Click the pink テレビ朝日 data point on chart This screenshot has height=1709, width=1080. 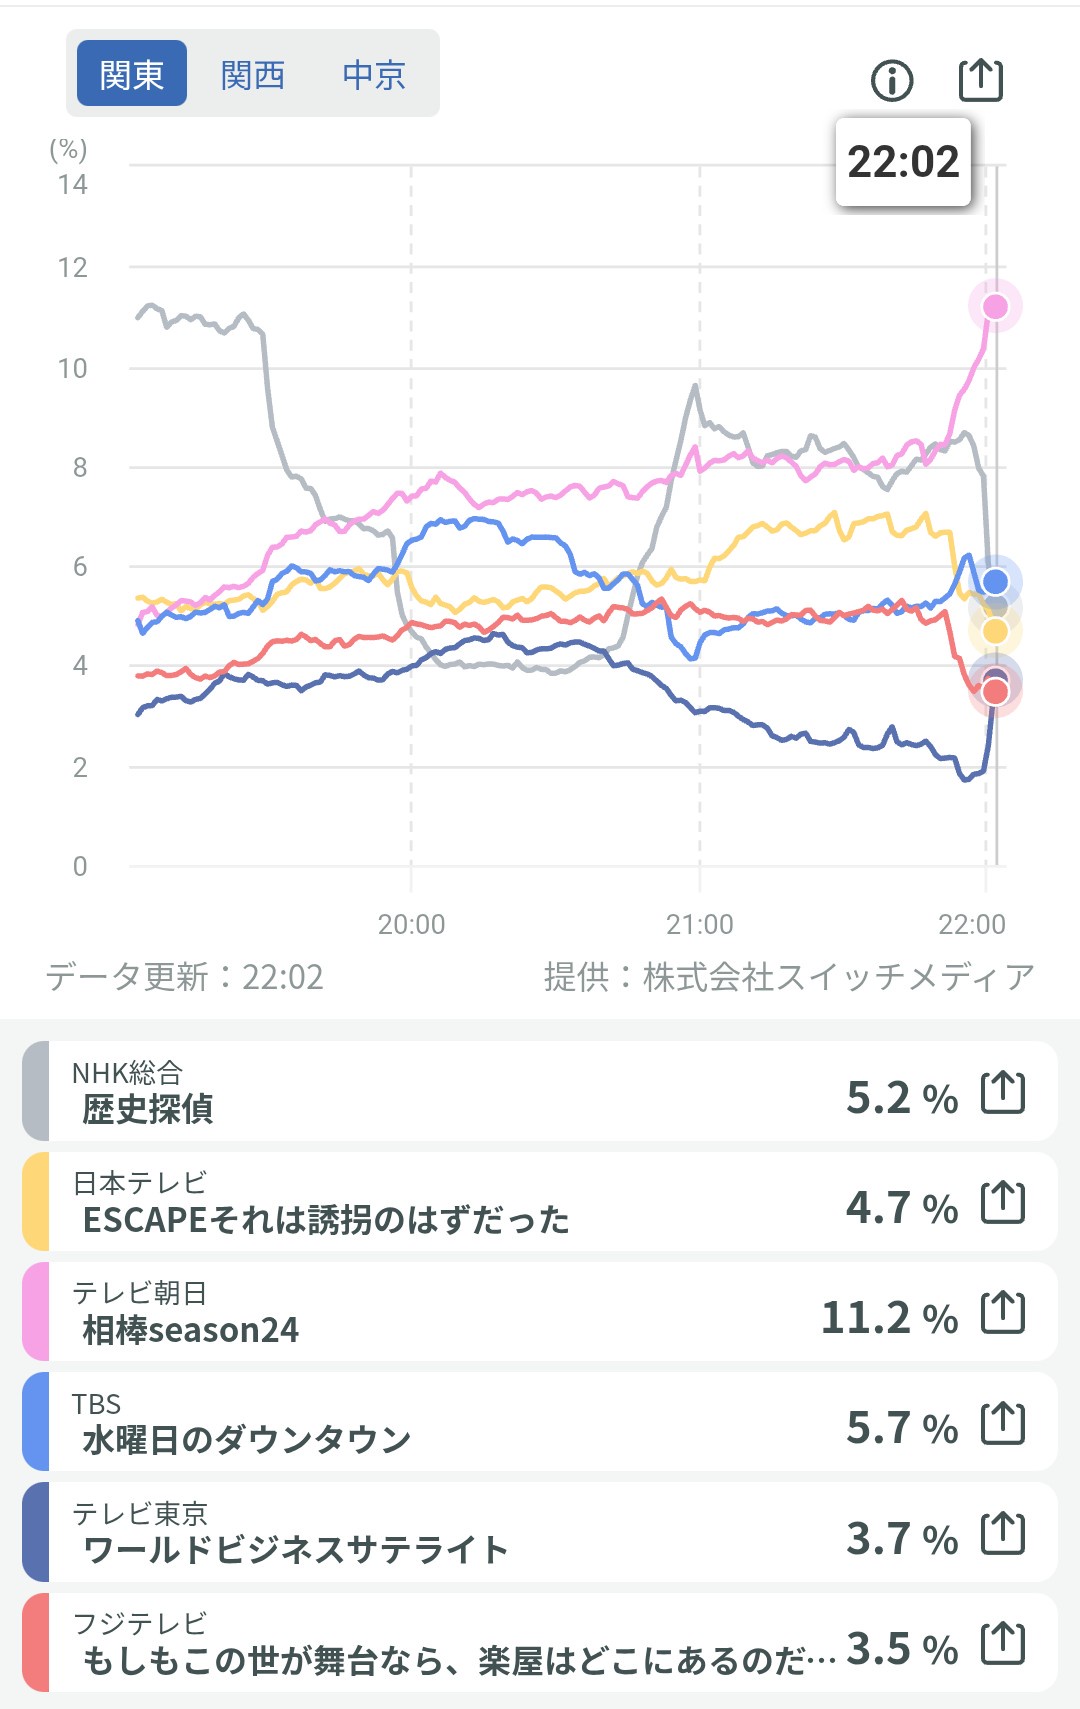point(995,306)
